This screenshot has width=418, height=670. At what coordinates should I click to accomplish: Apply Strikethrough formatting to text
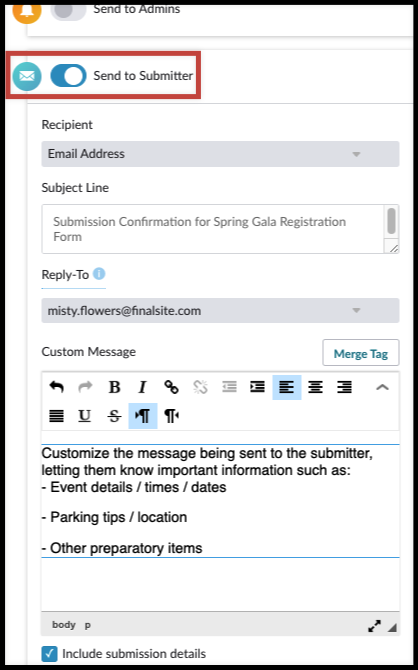(x=114, y=415)
